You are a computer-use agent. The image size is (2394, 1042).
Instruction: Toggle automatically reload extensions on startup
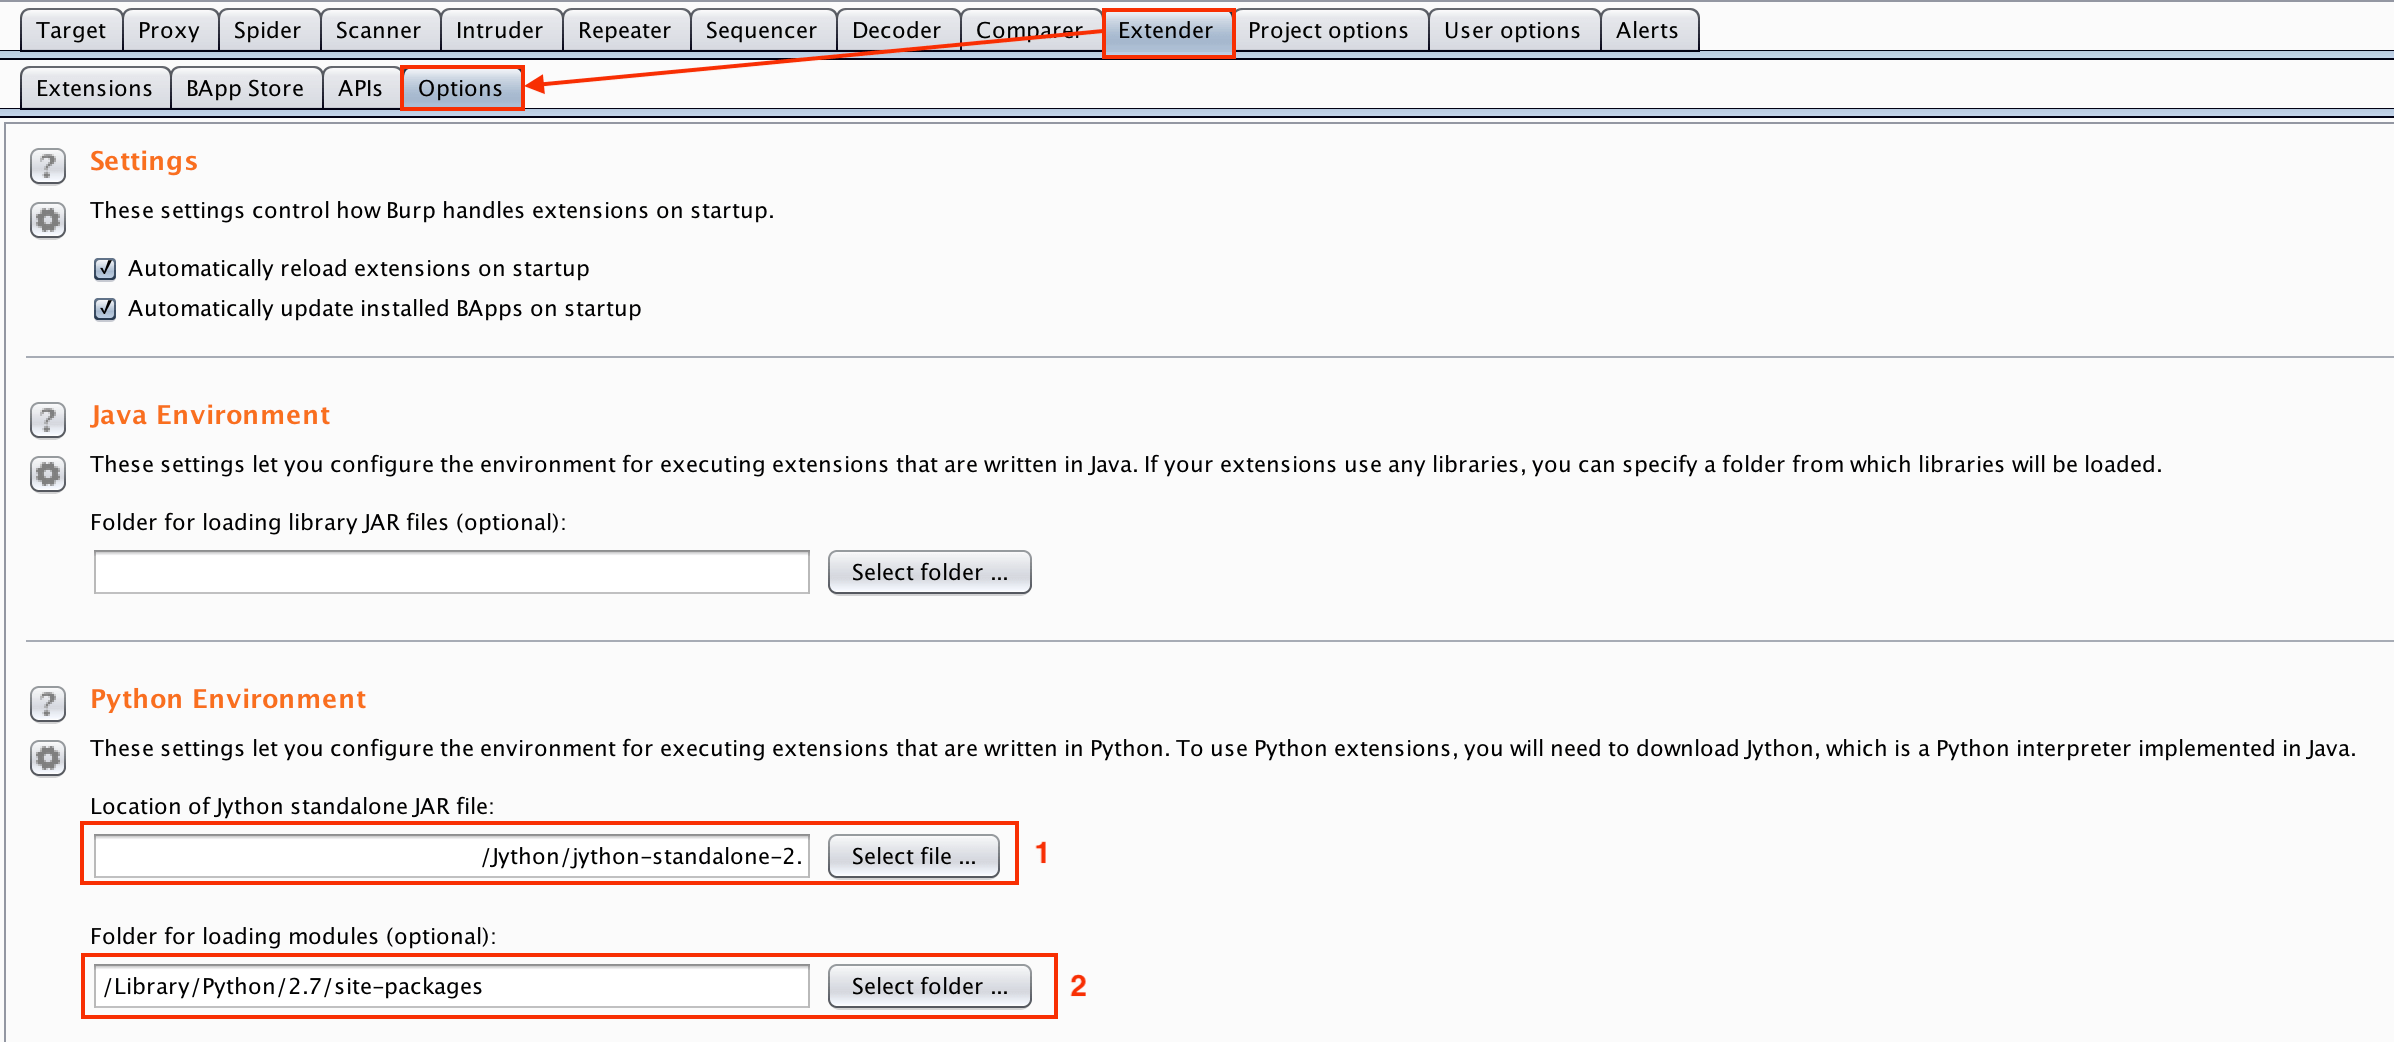click(105, 269)
